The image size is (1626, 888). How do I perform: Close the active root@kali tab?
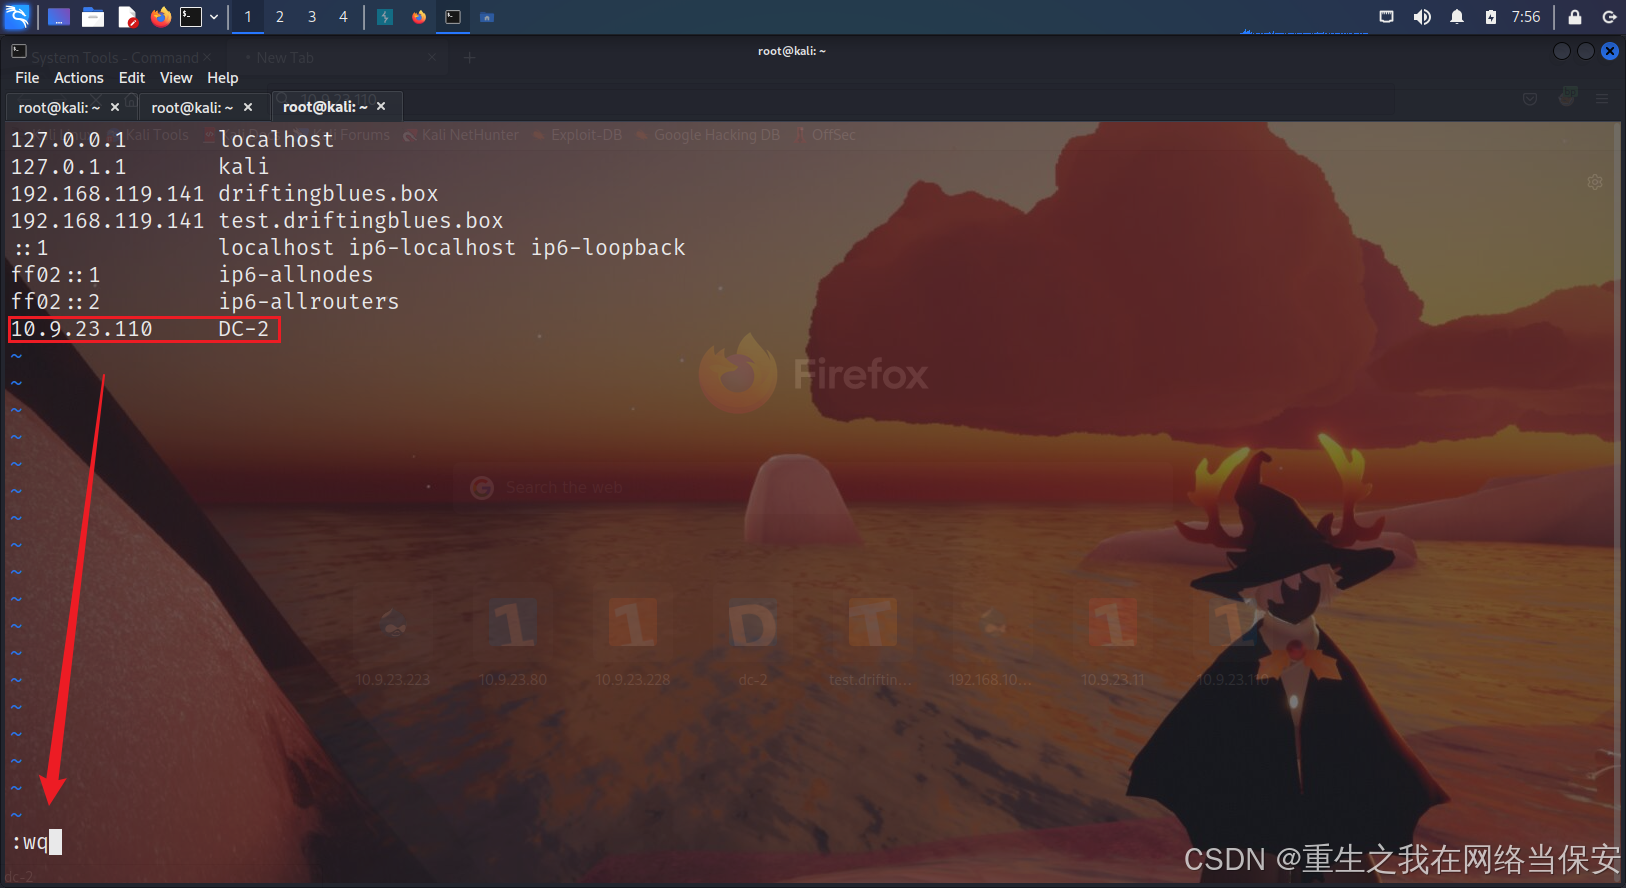(381, 106)
